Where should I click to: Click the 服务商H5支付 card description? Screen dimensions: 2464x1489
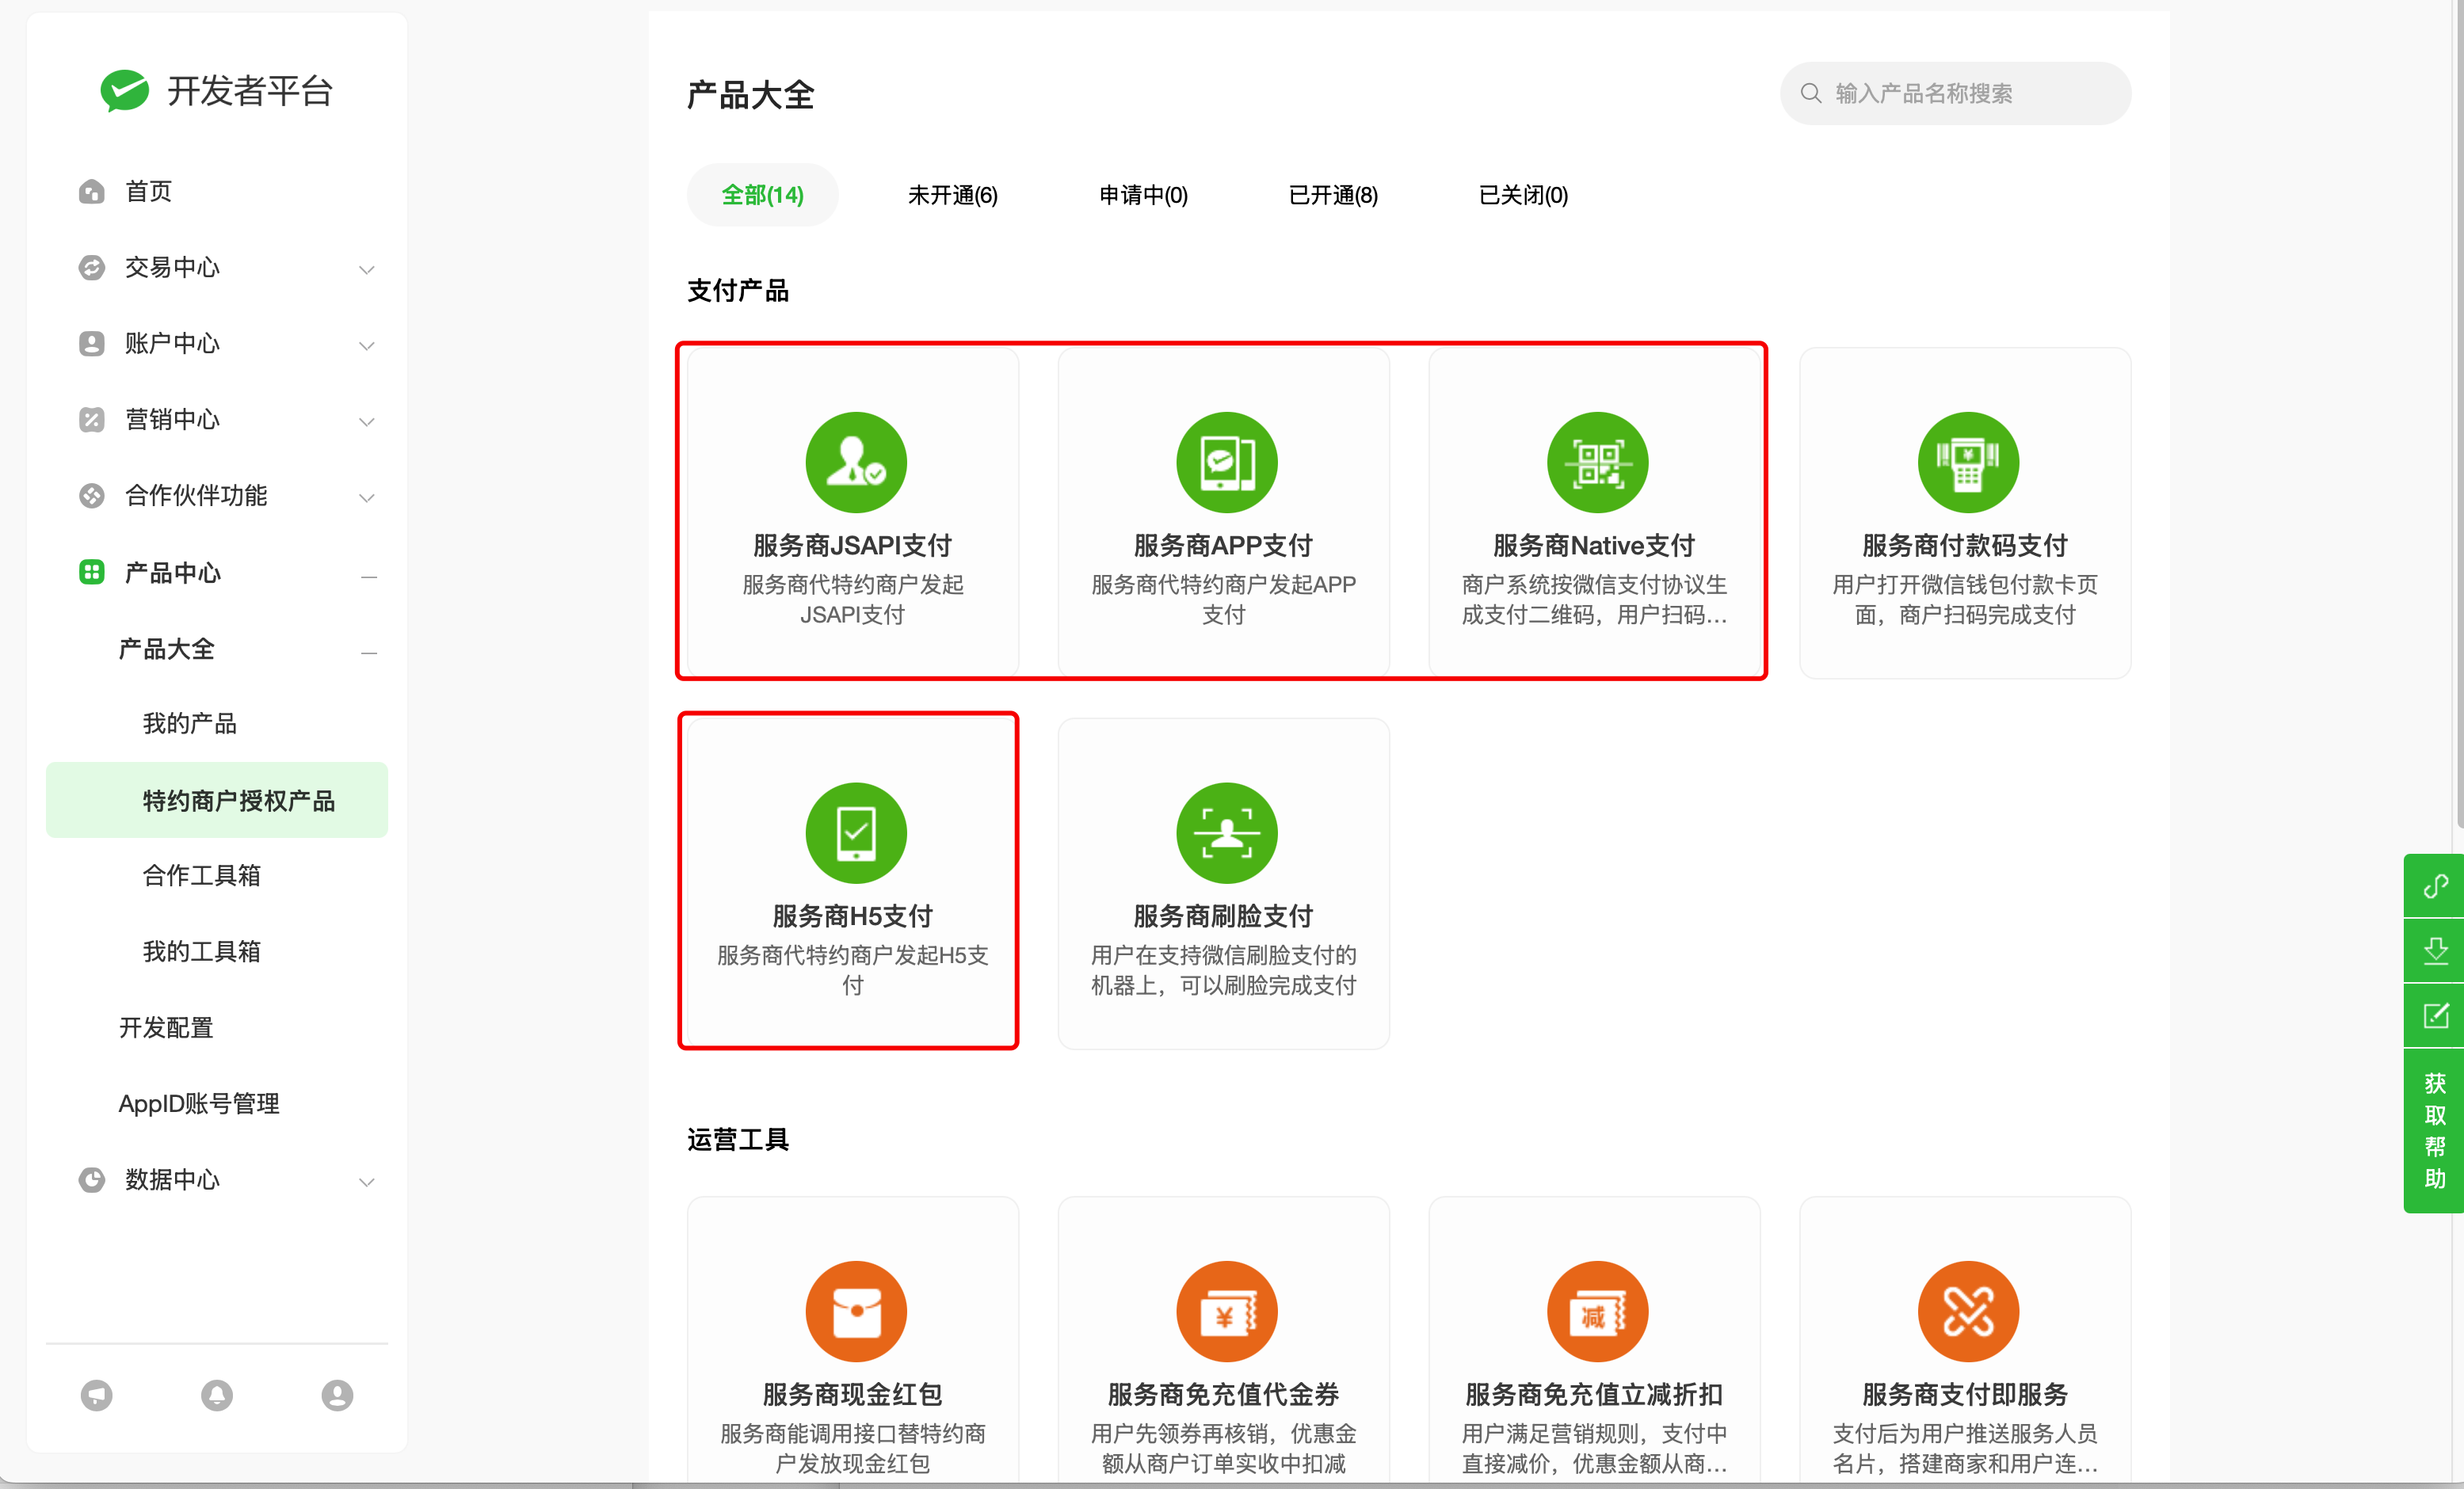click(852, 970)
